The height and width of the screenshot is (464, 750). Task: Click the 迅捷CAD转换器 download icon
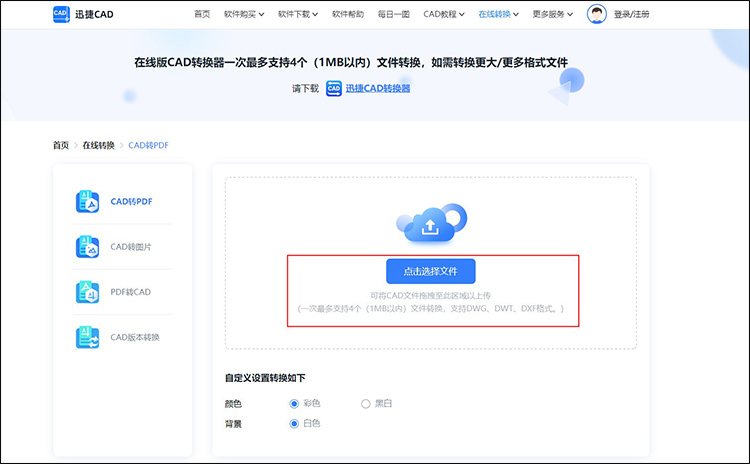pos(334,88)
